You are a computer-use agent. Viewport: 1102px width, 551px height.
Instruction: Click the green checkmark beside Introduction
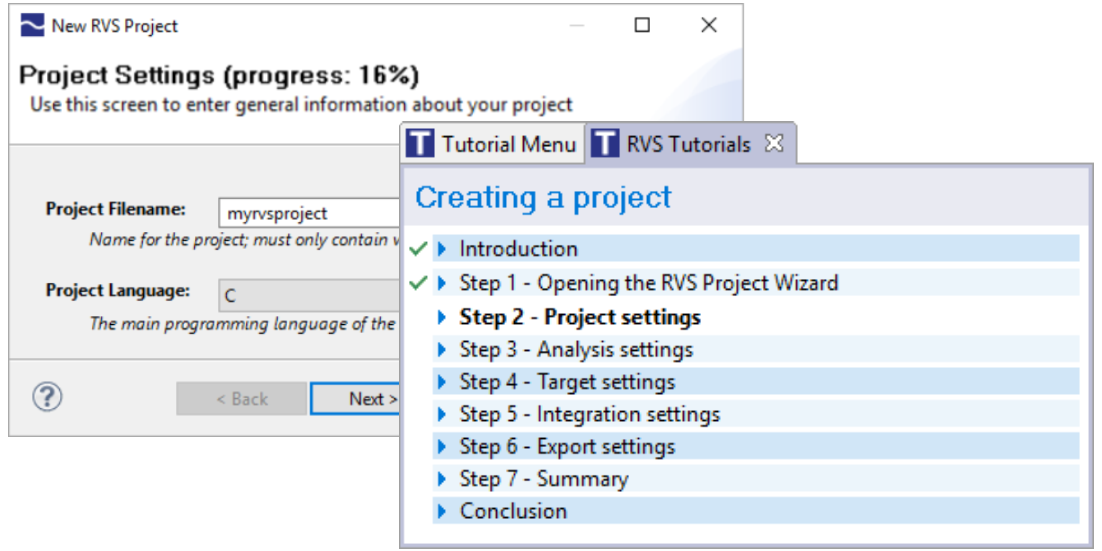tap(419, 249)
